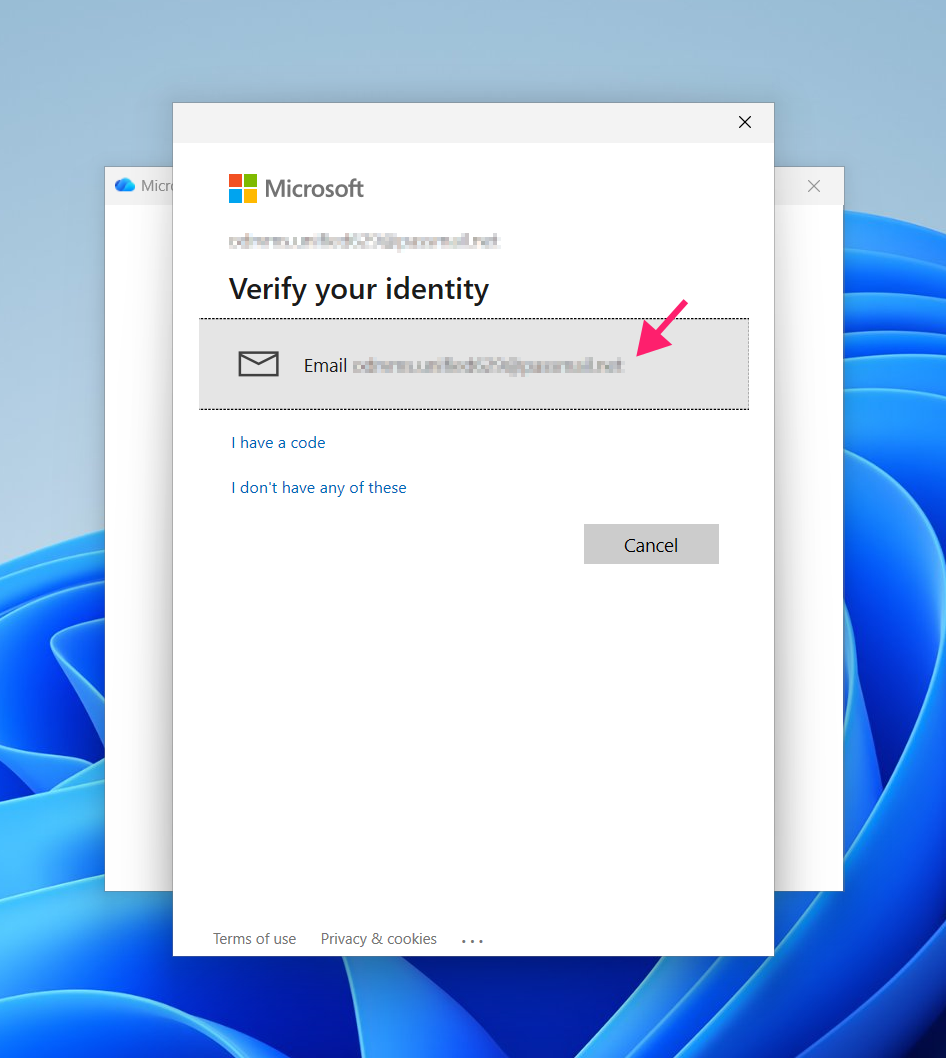Open the more options ellipsis in footer
946x1058 pixels.
pos(472,941)
